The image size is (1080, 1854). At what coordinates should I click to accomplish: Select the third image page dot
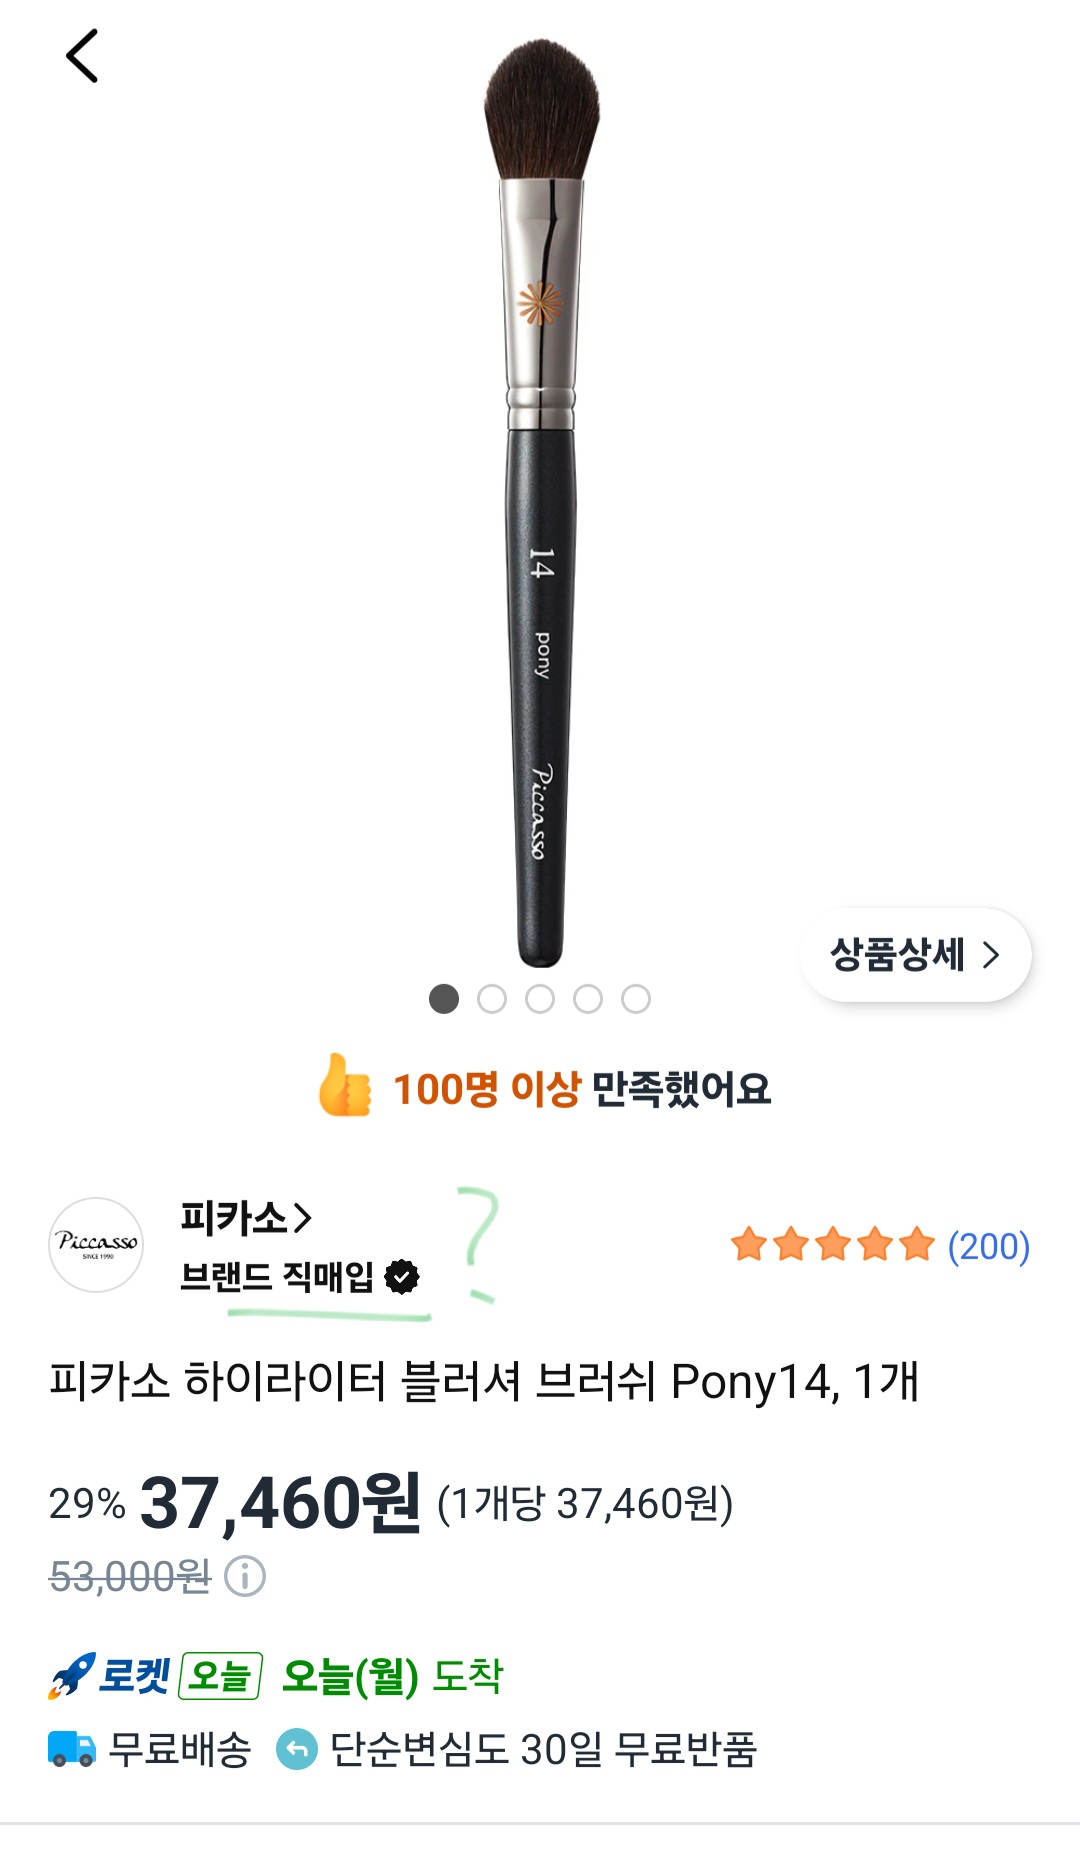tap(540, 999)
